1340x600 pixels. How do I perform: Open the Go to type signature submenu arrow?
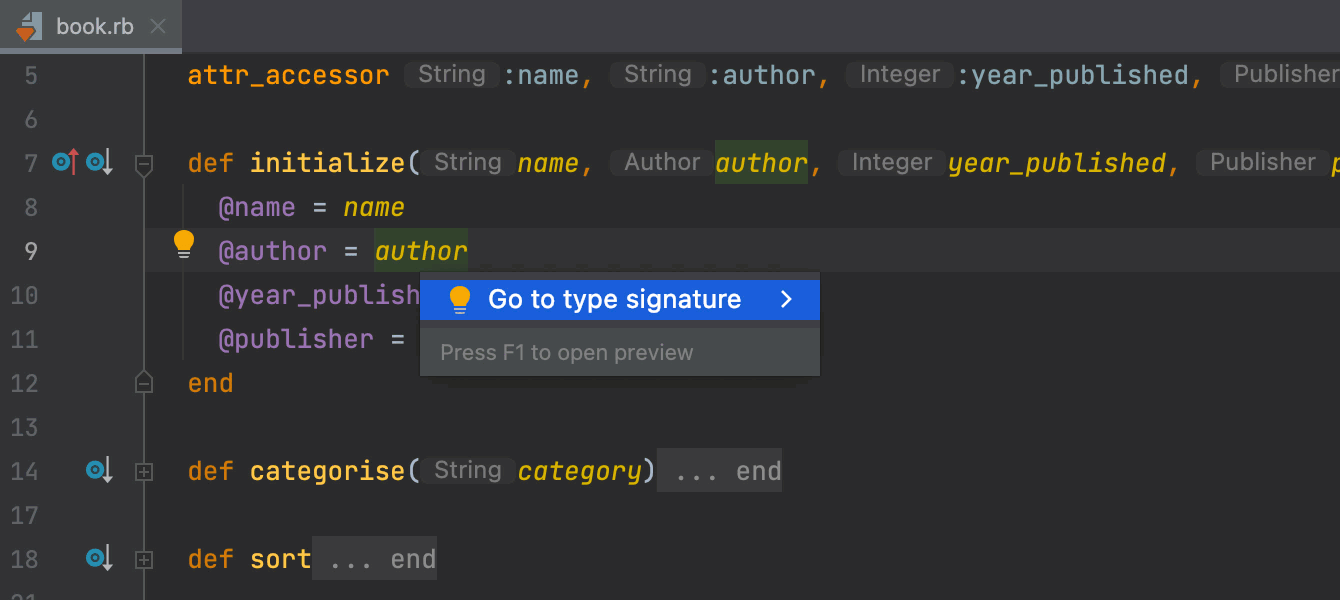(786, 300)
